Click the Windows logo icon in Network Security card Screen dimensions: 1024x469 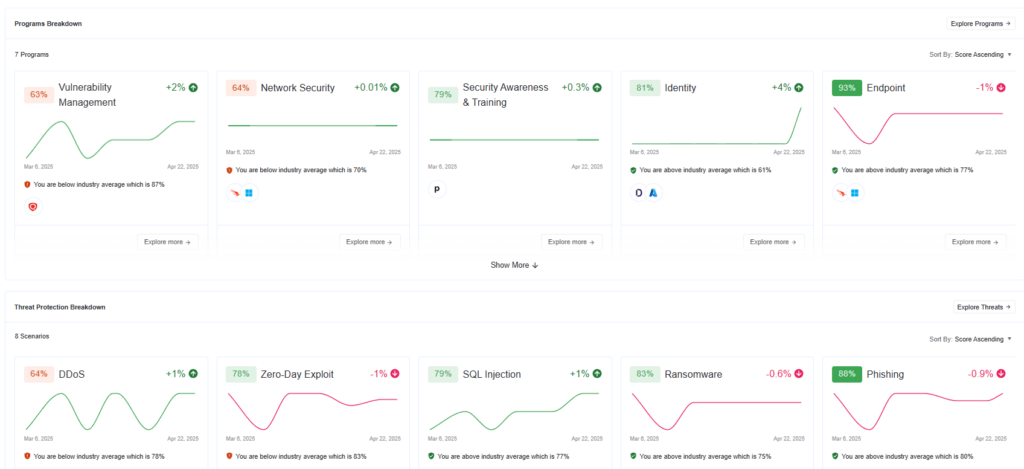pyautogui.click(x=248, y=193)
